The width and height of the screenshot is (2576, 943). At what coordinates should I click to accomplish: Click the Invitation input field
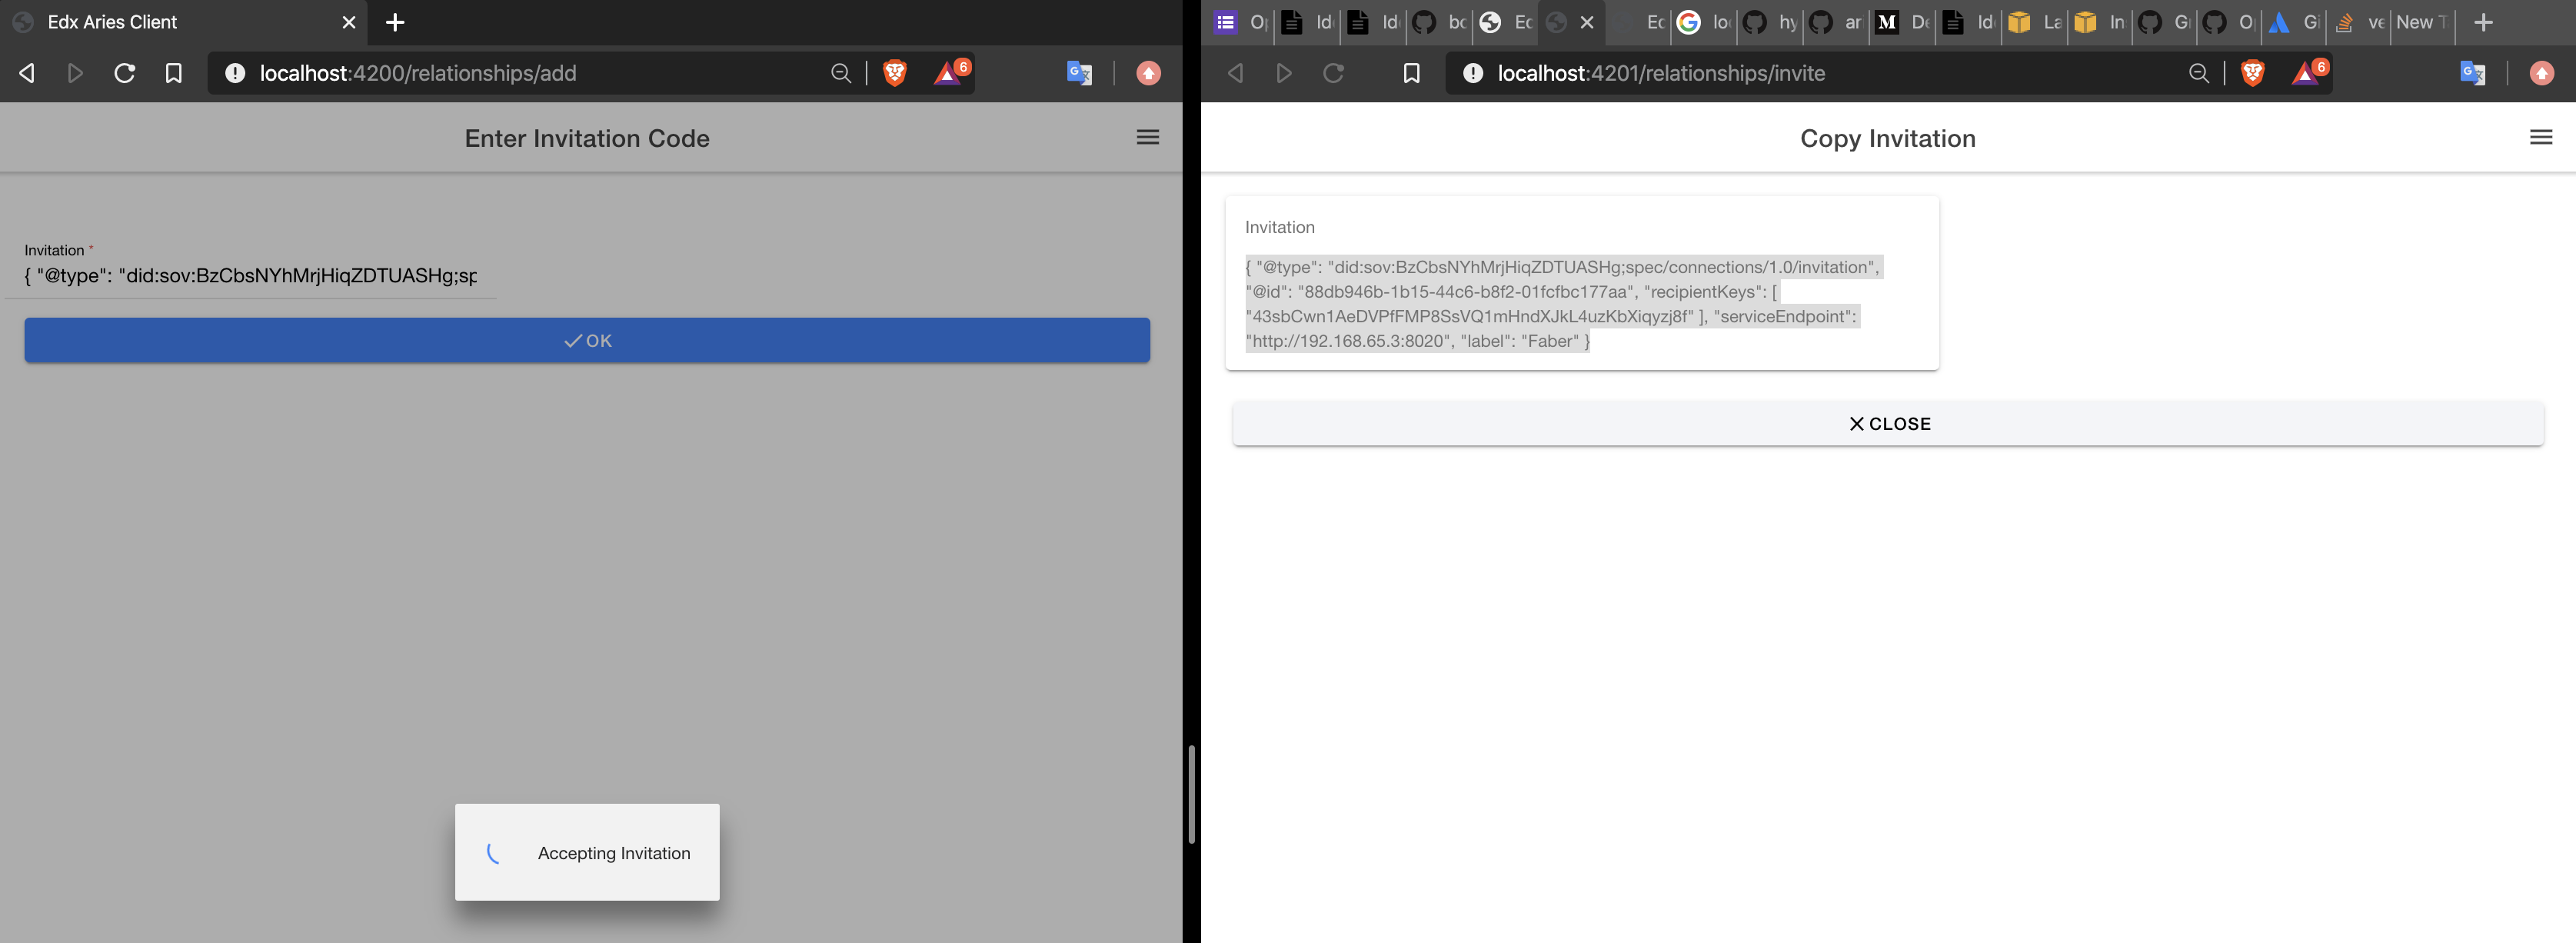[x=250, y=276]
